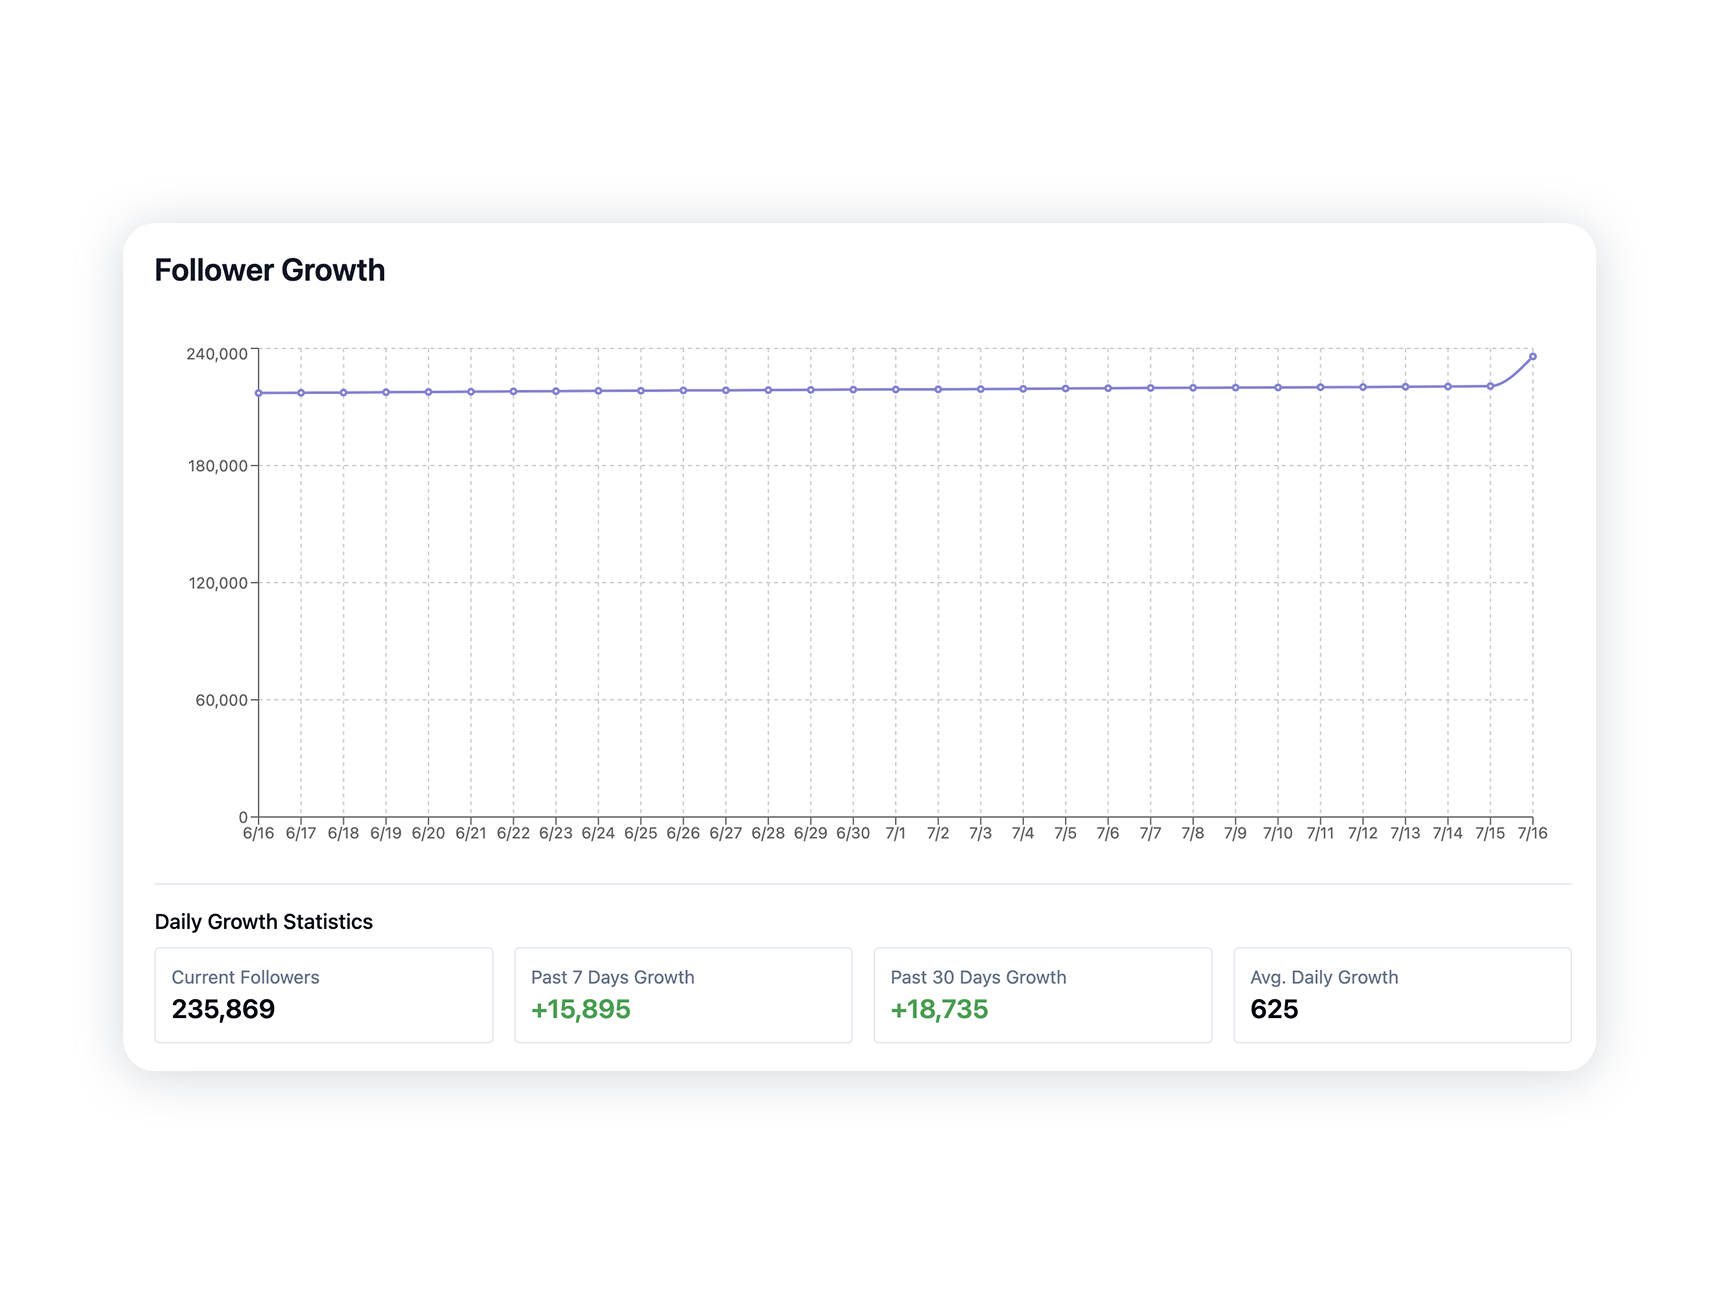Image resolution: width=1720 pixels, height=1295 pixels.
Task: Click the peak data point at chart's right edge
Action: click(x=1534, y=355)
